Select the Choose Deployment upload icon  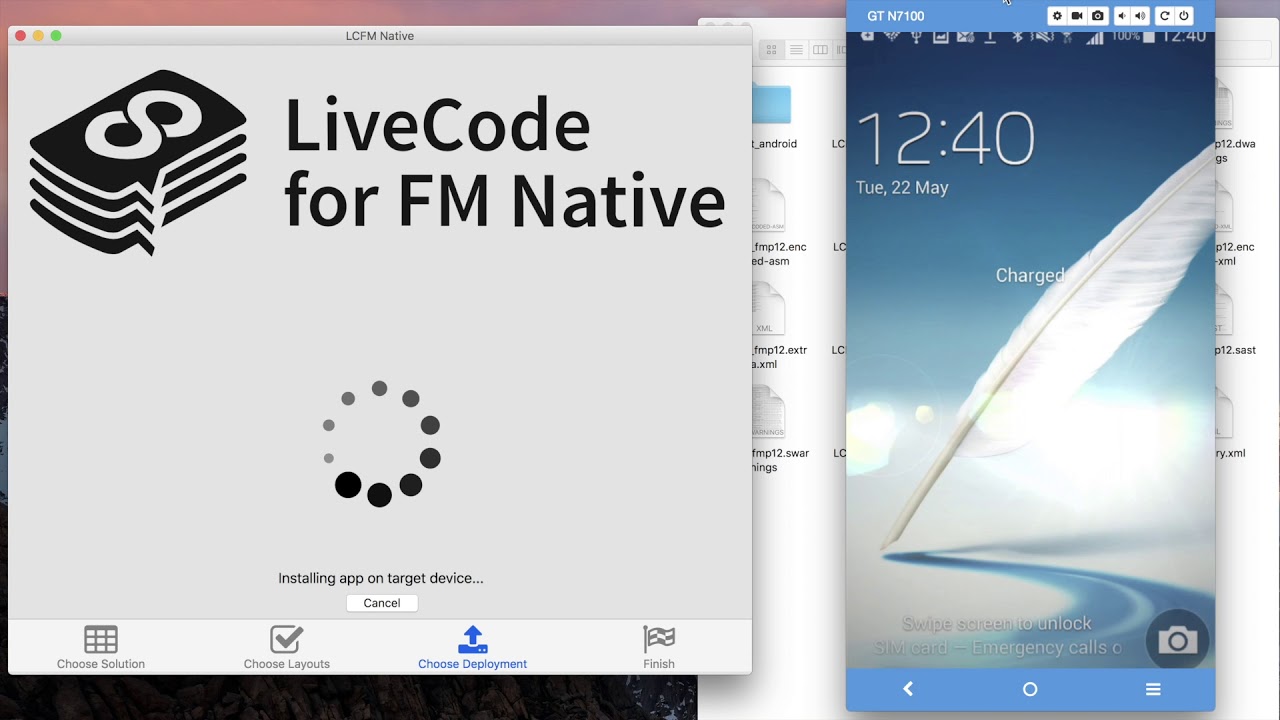pyautogui.click(x=472, y=639)
